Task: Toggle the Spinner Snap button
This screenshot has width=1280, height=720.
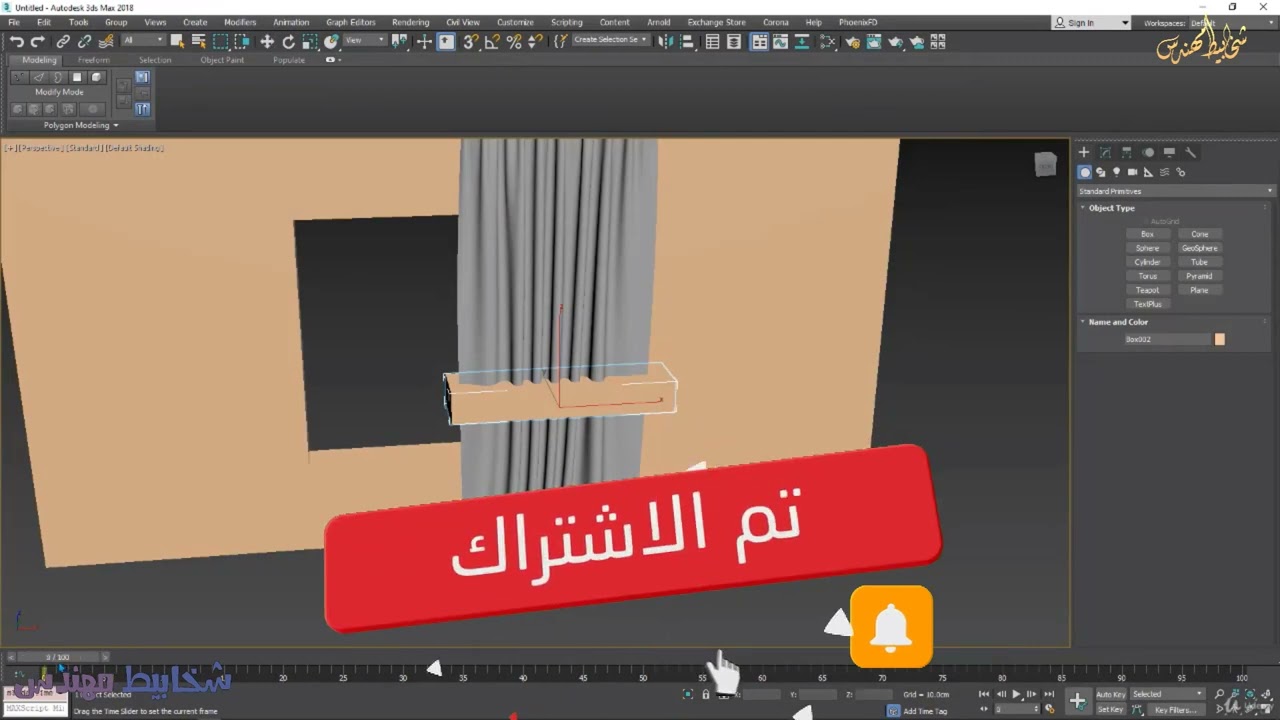Action: [535, 41]
